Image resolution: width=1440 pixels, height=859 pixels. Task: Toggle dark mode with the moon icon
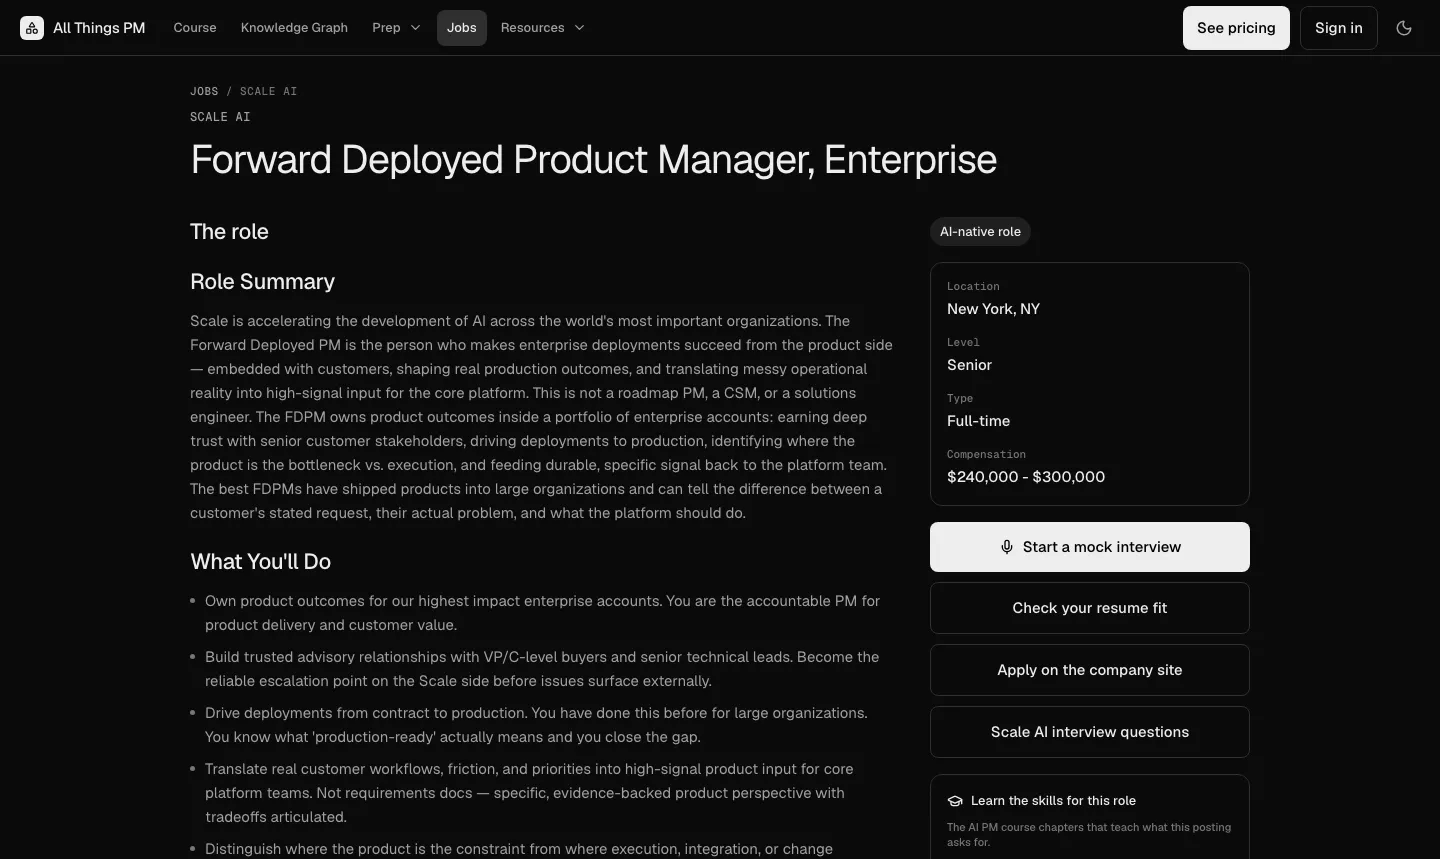coord(1404,28)
